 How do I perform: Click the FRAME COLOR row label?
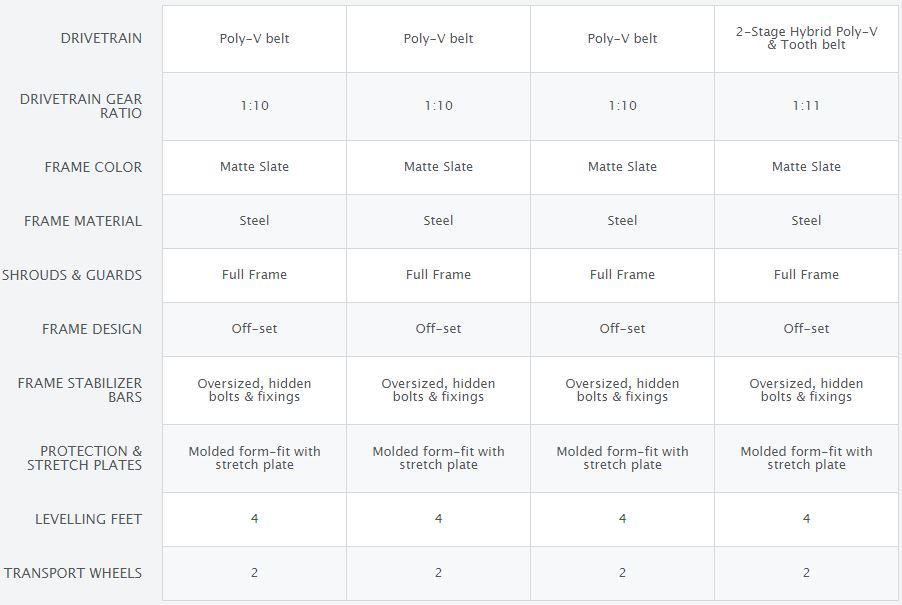coord(93,167)
